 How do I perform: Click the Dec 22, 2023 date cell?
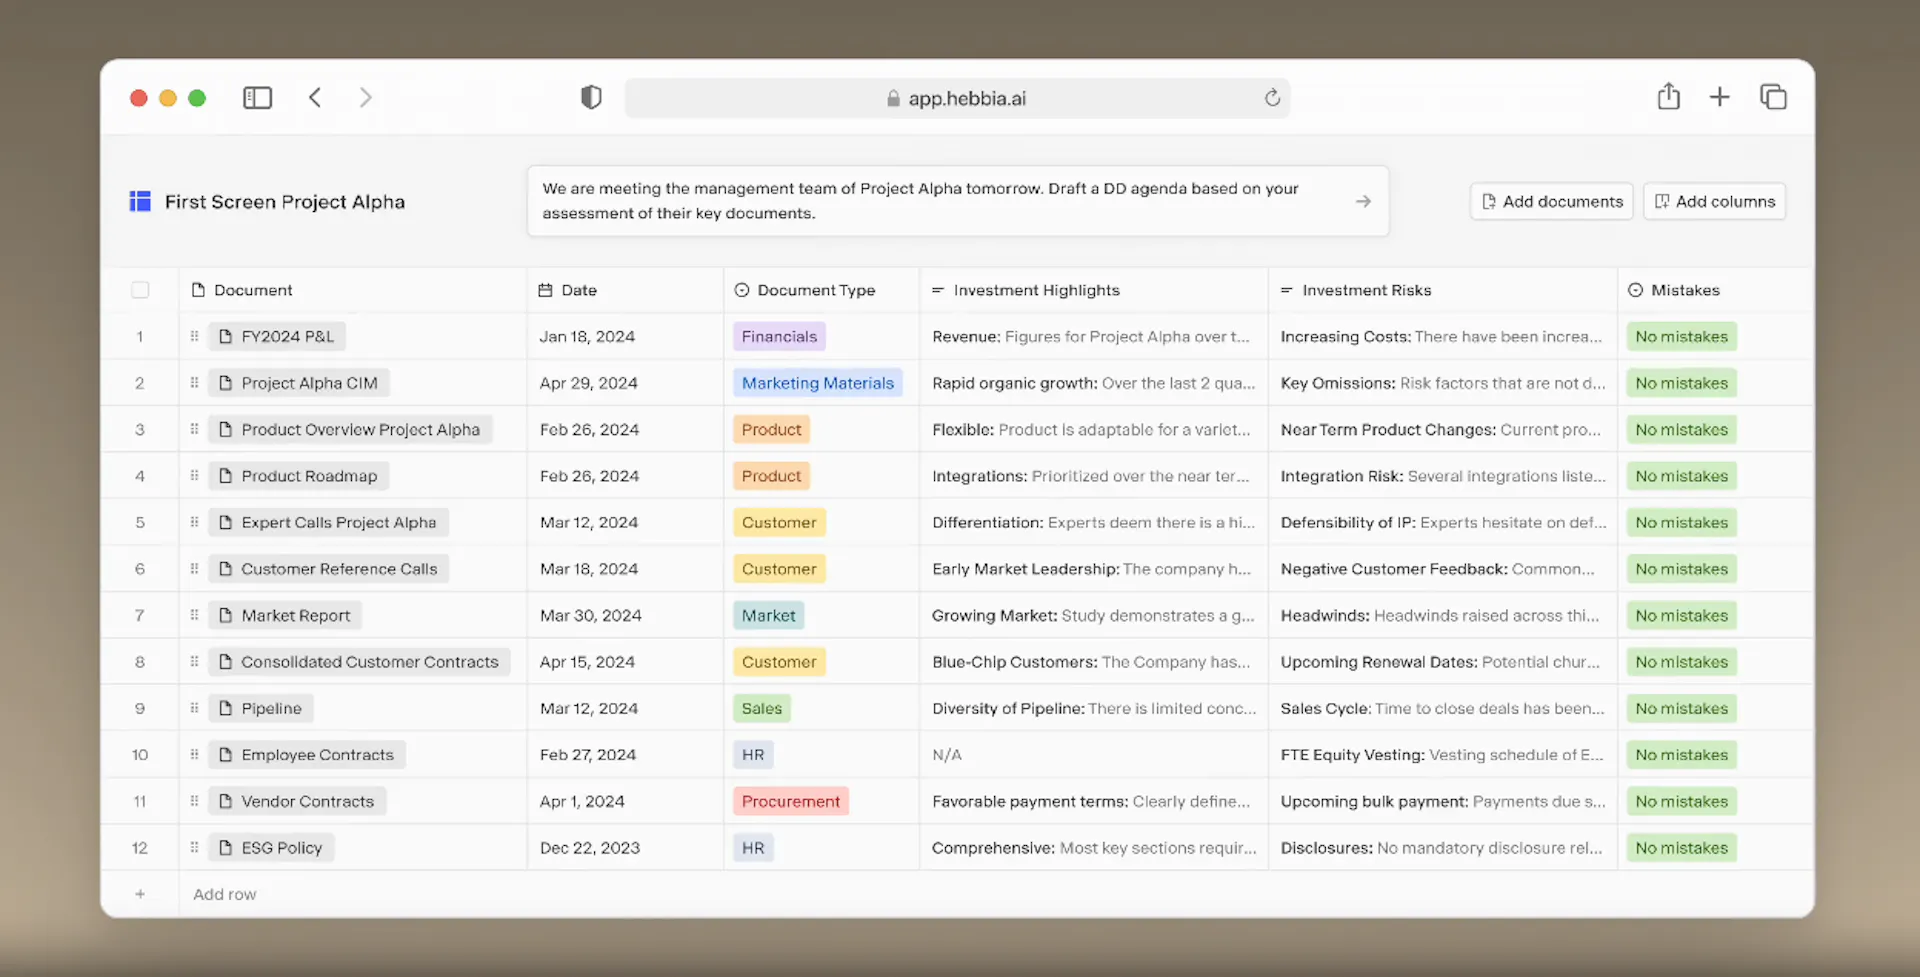point(625,848)
